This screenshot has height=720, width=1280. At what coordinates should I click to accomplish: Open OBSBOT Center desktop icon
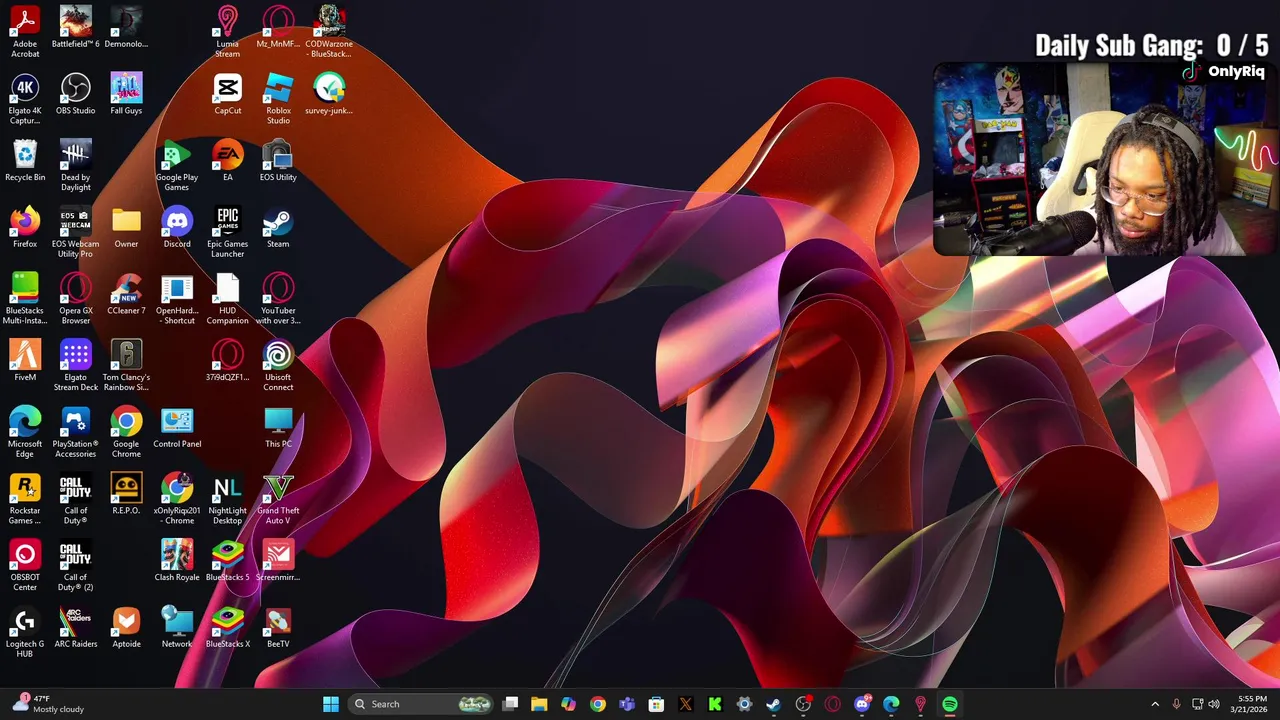click(25, 566)
